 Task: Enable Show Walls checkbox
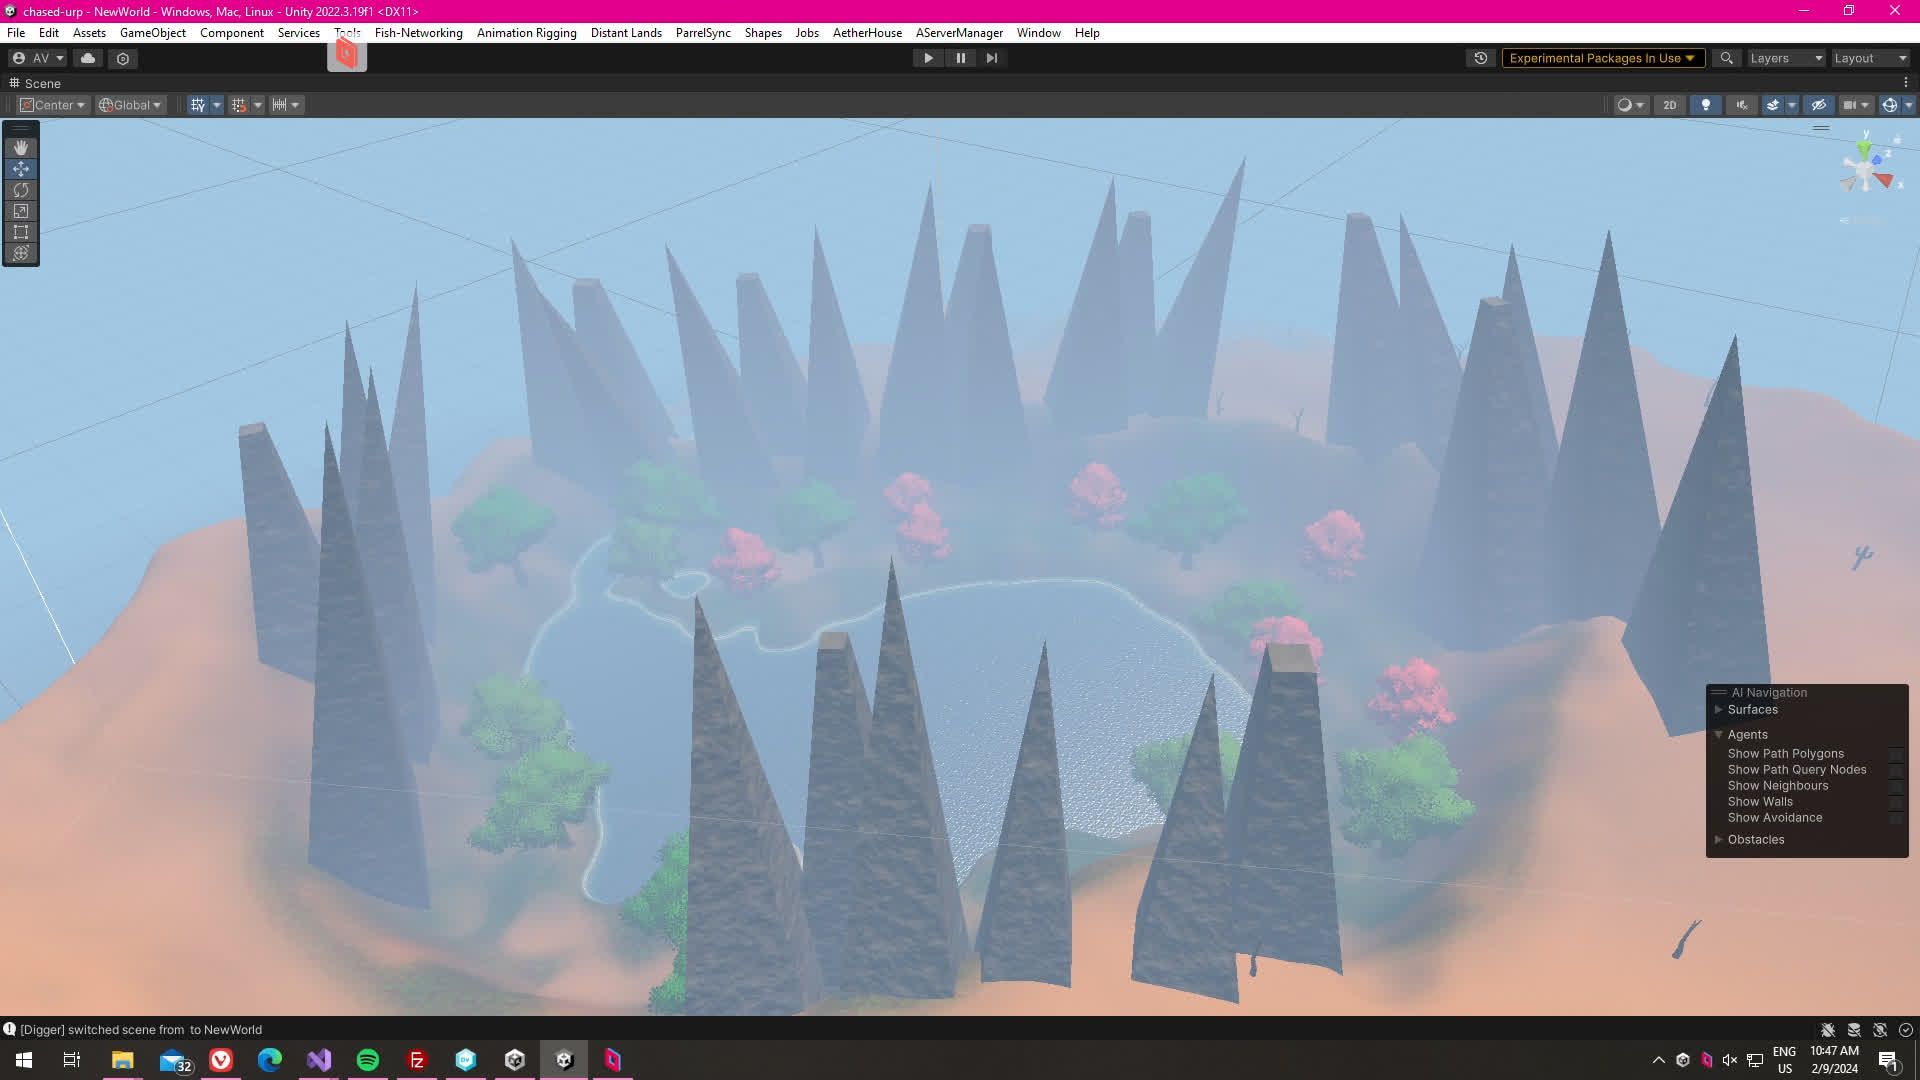(1895, 802)
